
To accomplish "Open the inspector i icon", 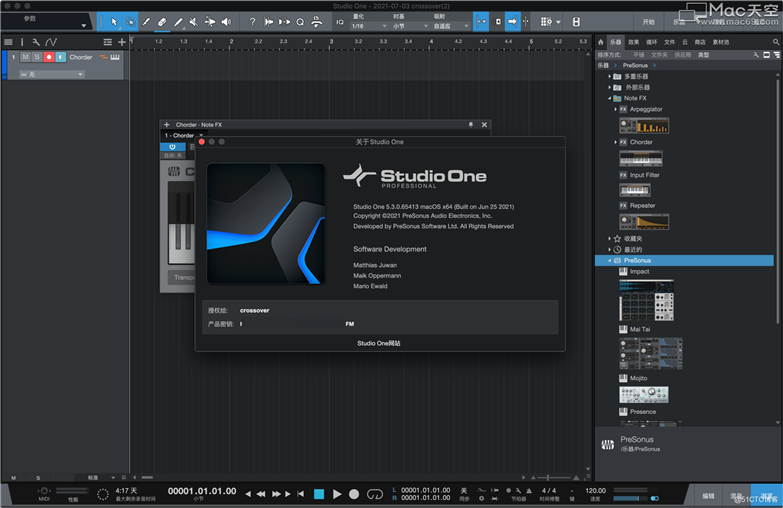I will point(21,42).
